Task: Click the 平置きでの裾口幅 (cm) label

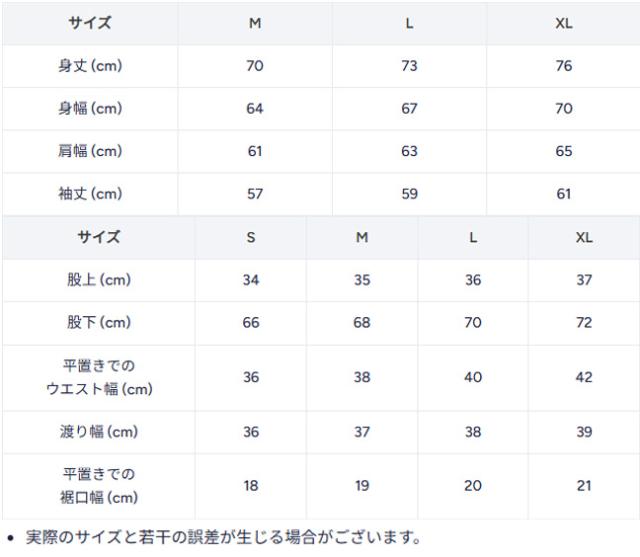Action: (99, 485)
